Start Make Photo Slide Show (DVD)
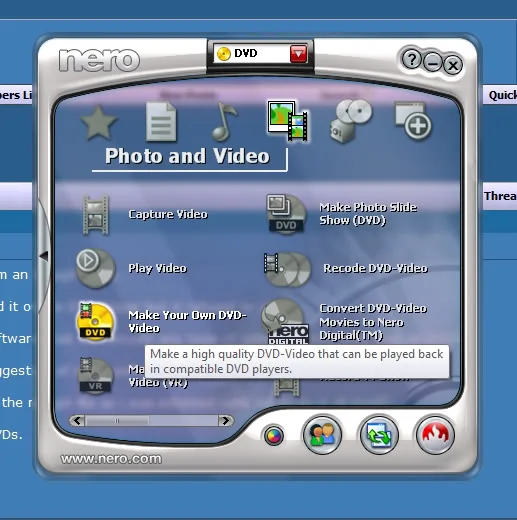Viewport: 517px width, 520px height. click(x=368, y=214)
